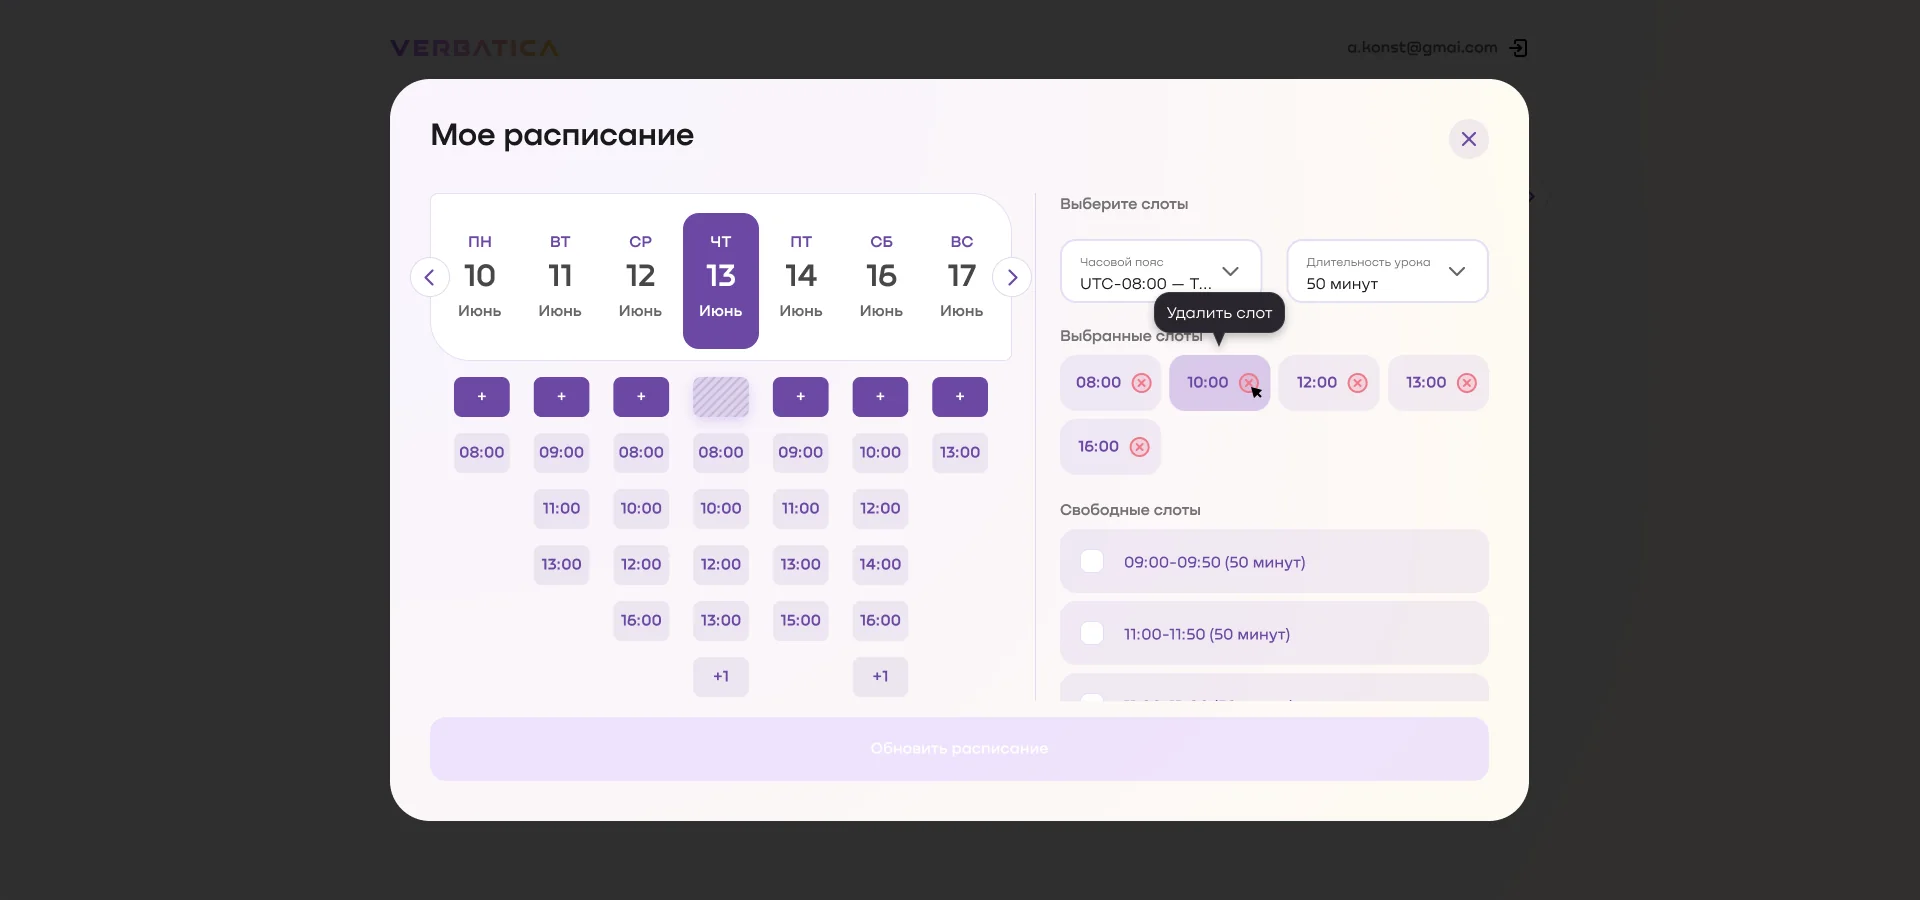Viewport: 1920px width, 900px height.
Task: Click Thursday's 10:00 slot in calendar
Action: point(721,509)
